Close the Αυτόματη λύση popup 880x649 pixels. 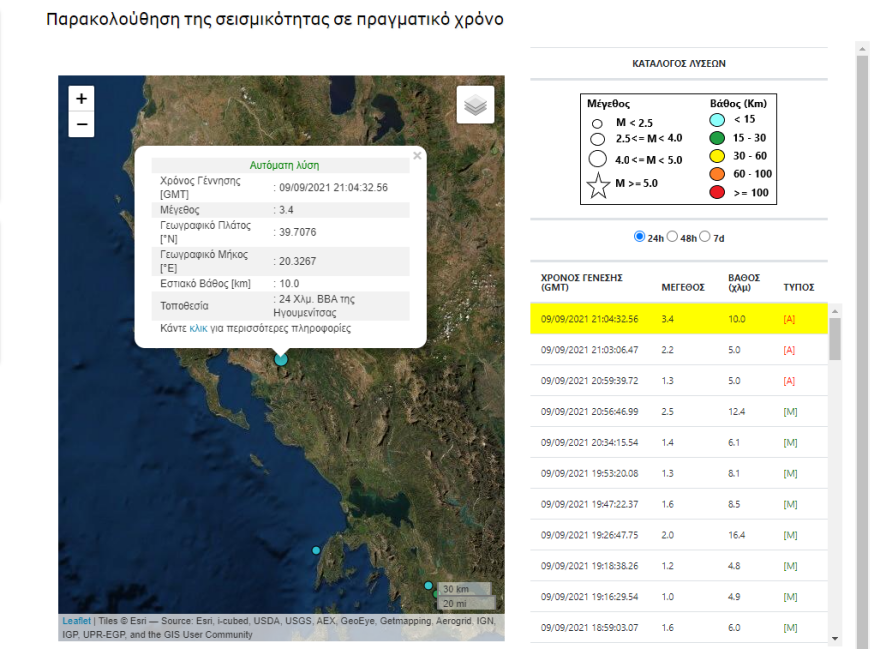[x=417, y=156]
